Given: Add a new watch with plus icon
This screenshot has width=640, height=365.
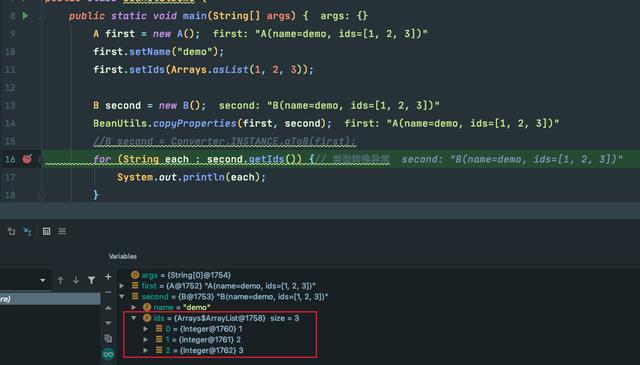Looking at the screenshot, I should [x=108, y=277].
